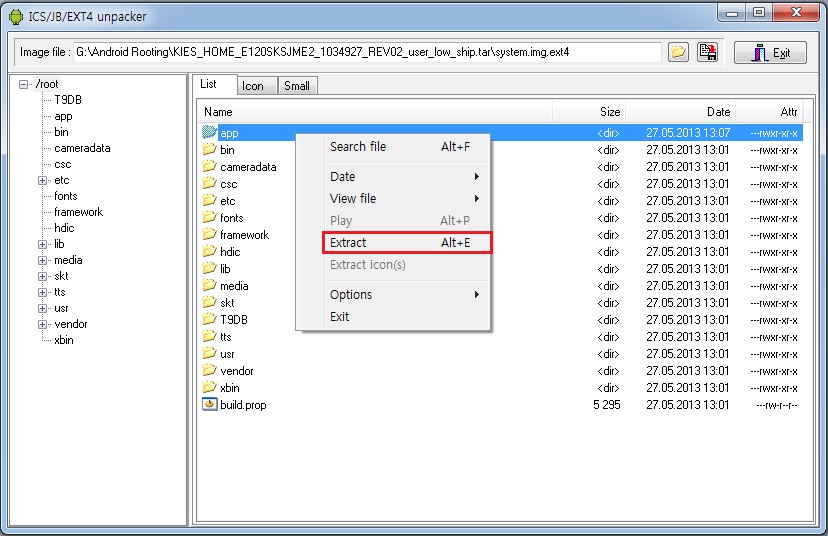The image size is (828, 536).
Task: Expand the media node in the tree
Action: click(43, 260)
